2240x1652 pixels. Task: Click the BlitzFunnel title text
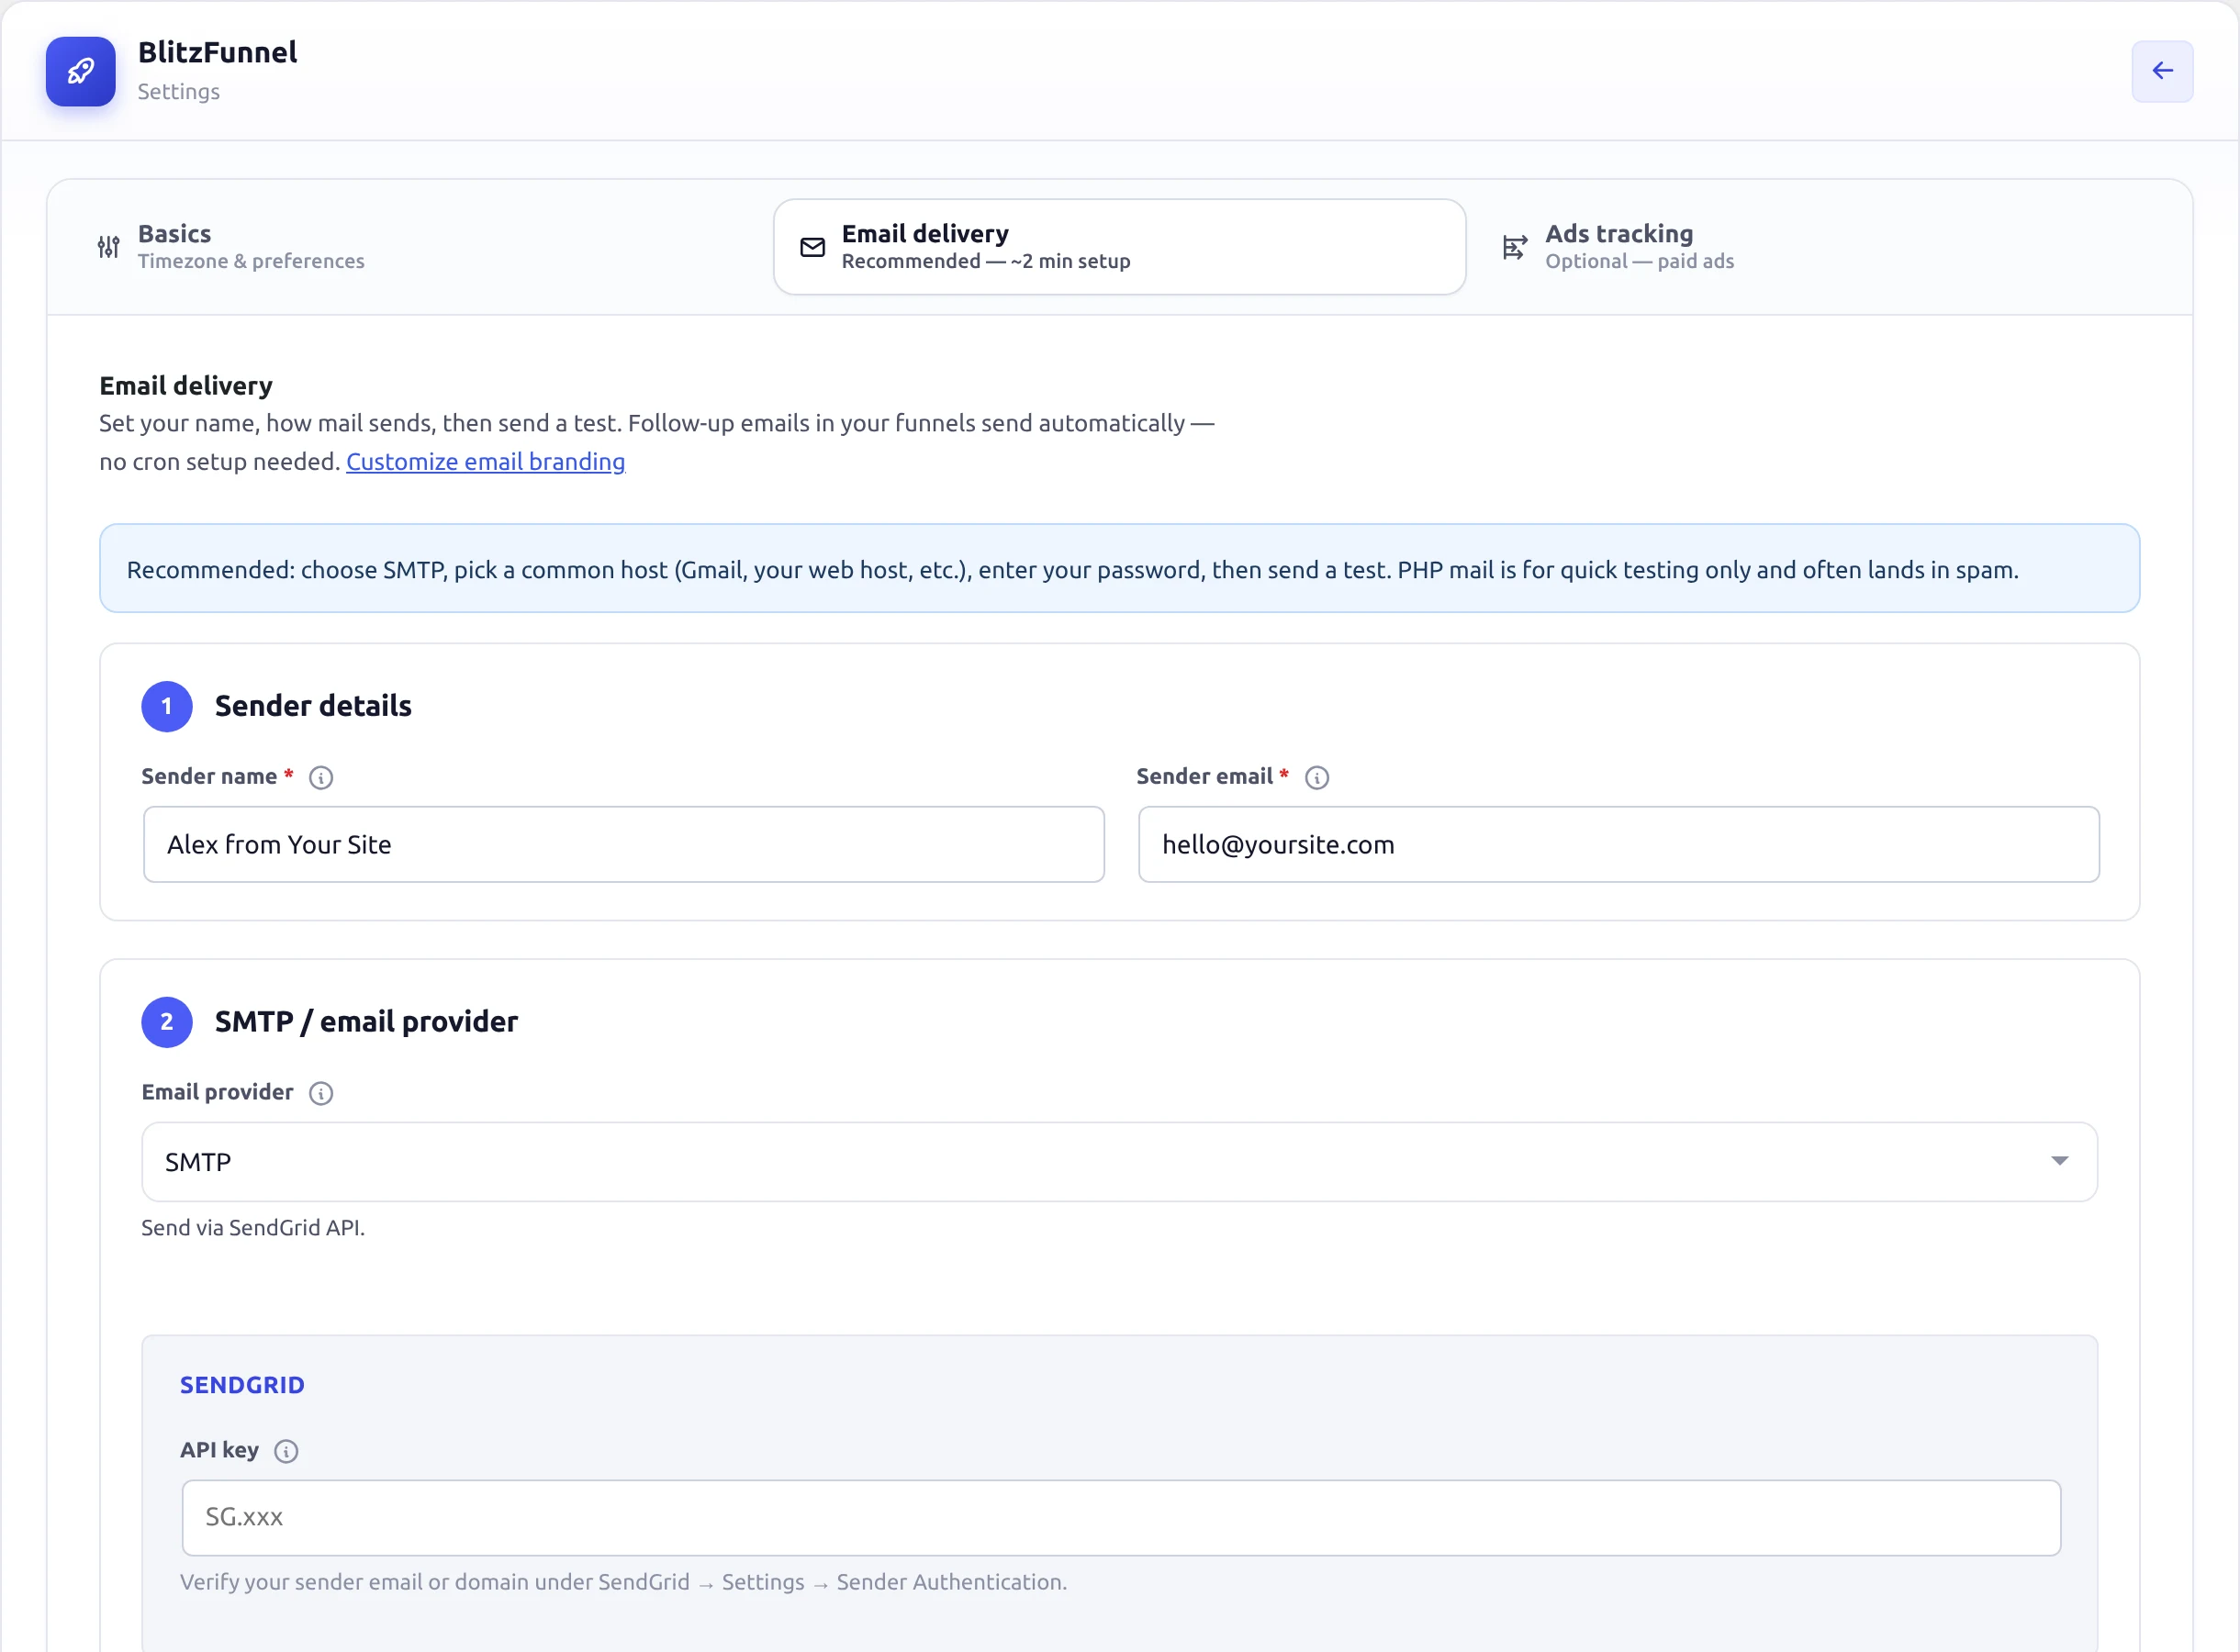click(217, 52)
